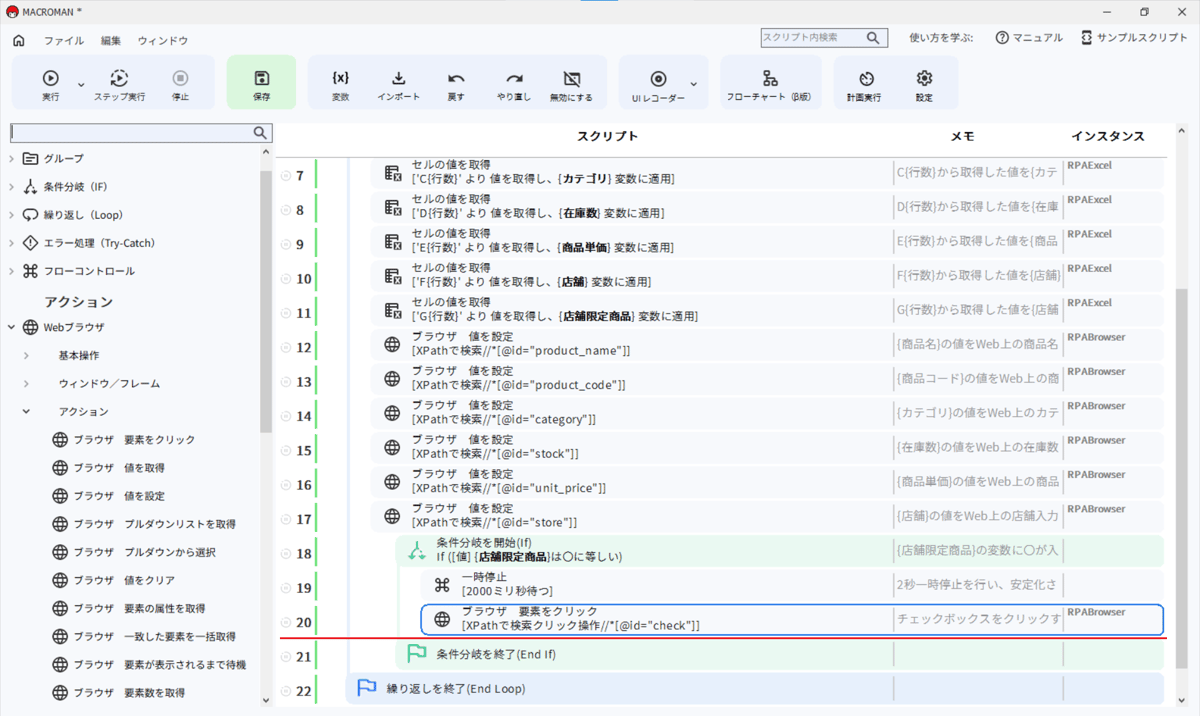The image size is (1200, 716).
Task: Click the sidebar search magnifier icon
Action: click(261, 132)
